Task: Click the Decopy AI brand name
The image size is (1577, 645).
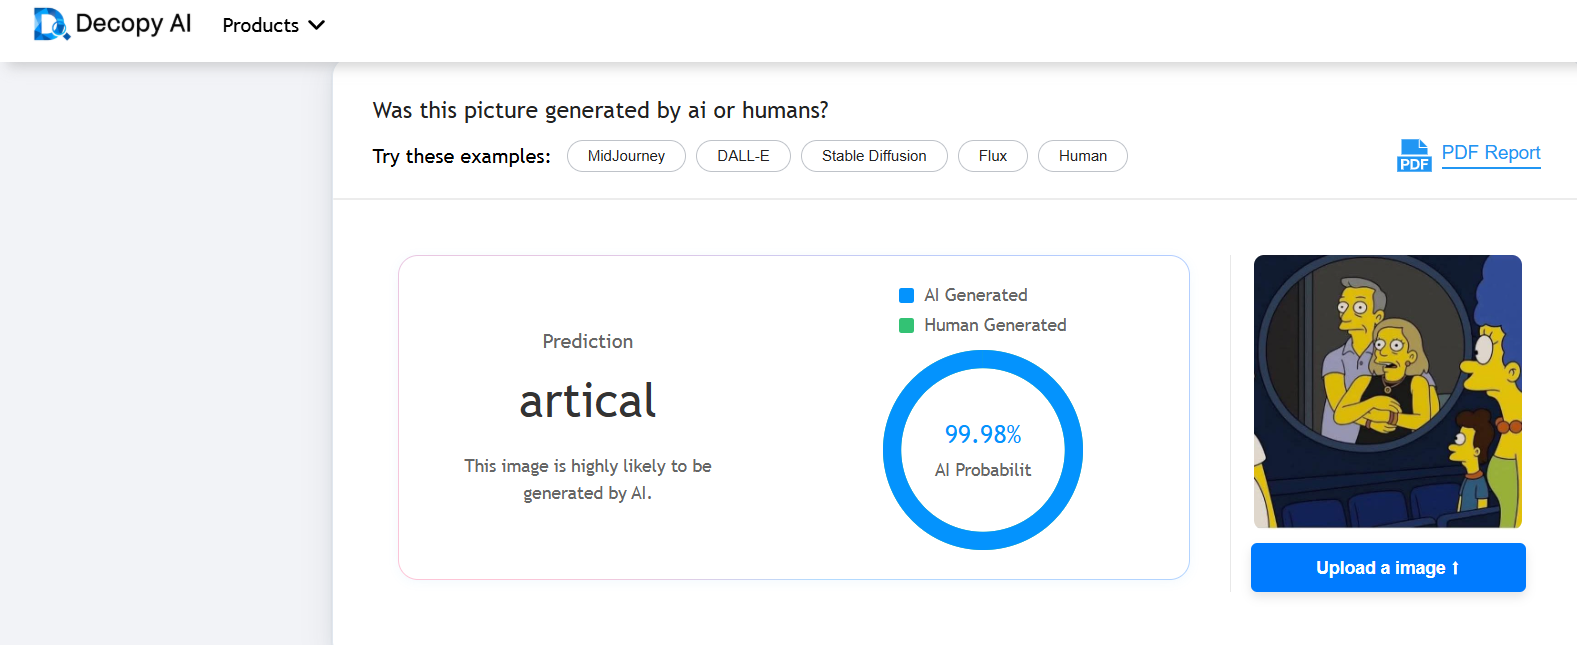Action: tap(133, 24)
